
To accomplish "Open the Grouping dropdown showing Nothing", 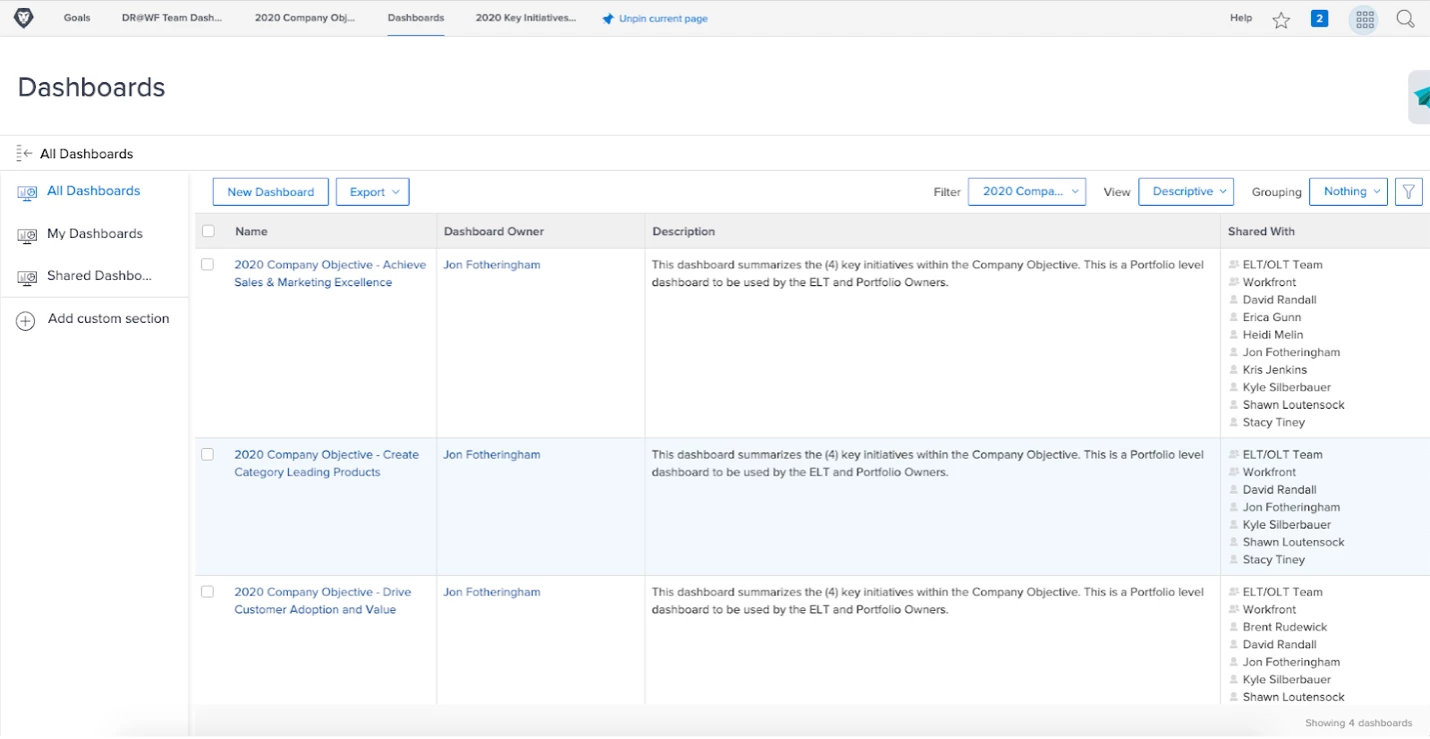I will click(x=1348, y=192).
